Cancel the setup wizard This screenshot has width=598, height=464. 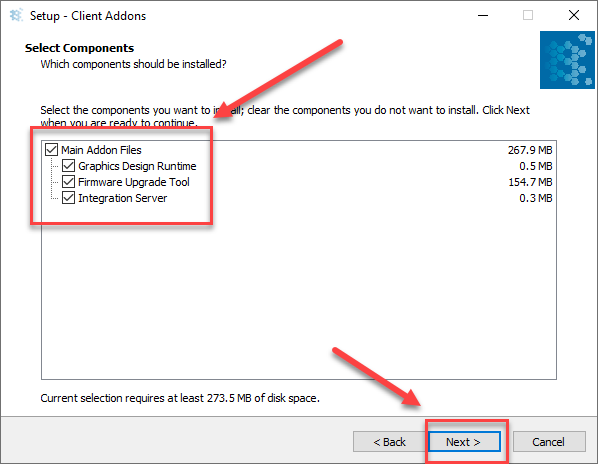pyautogui.click(x=549, y=442)
